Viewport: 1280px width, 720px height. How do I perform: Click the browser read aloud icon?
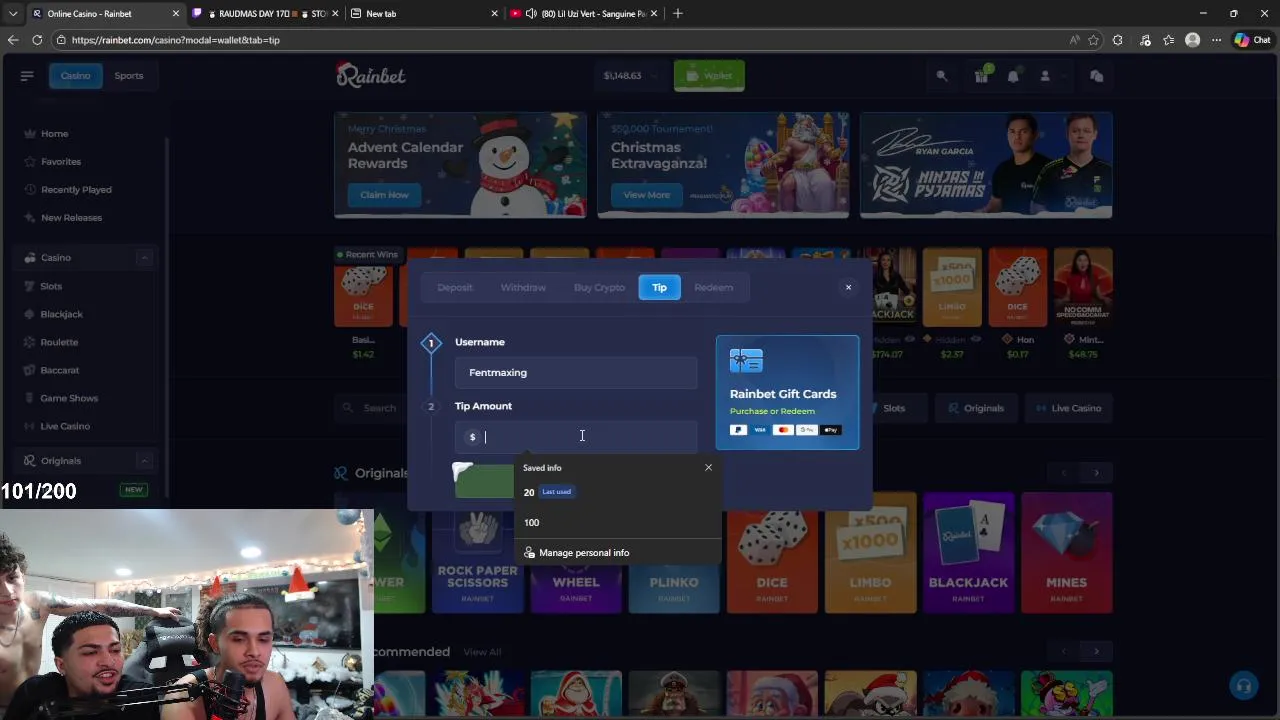(1074, 40)
